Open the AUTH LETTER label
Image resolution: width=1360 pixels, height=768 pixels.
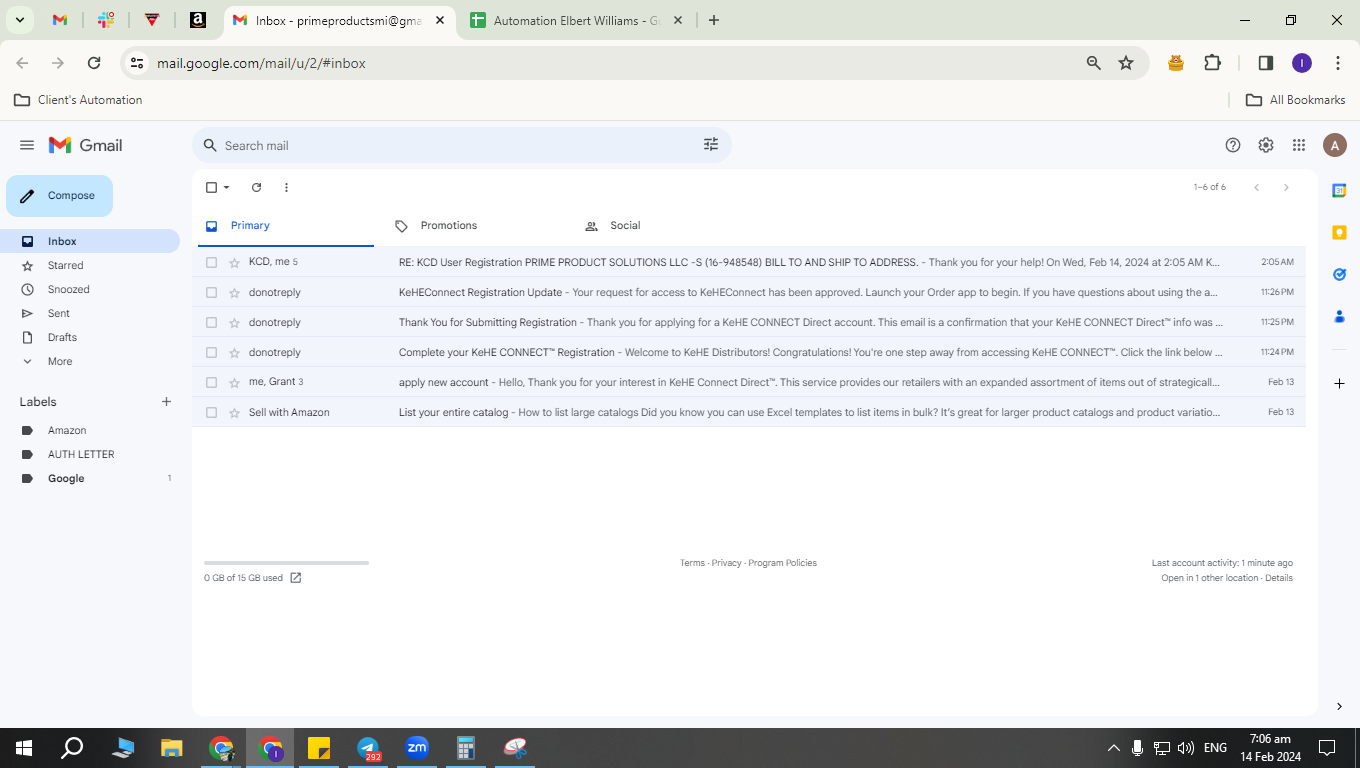81,454
